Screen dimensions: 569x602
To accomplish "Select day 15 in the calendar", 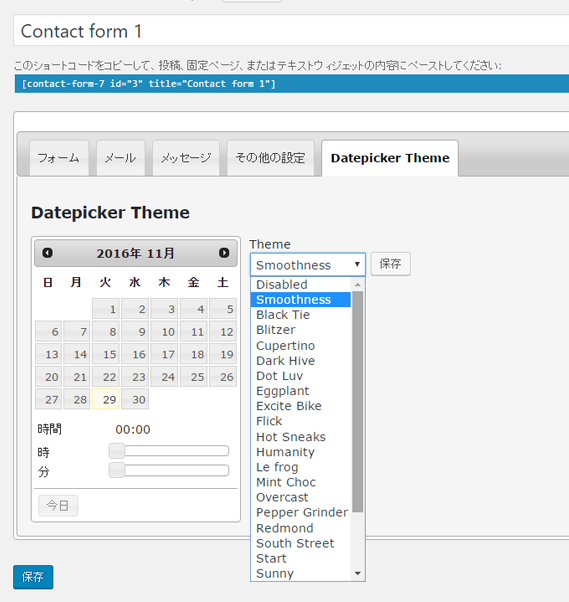I will click(x=106, y=354).
